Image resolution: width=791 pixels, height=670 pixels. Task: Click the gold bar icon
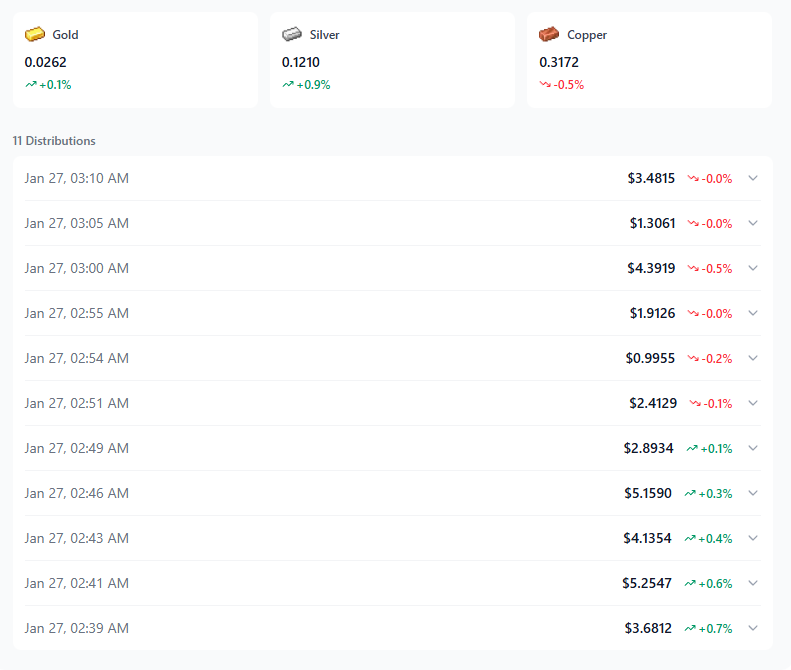tap(35, 34)
